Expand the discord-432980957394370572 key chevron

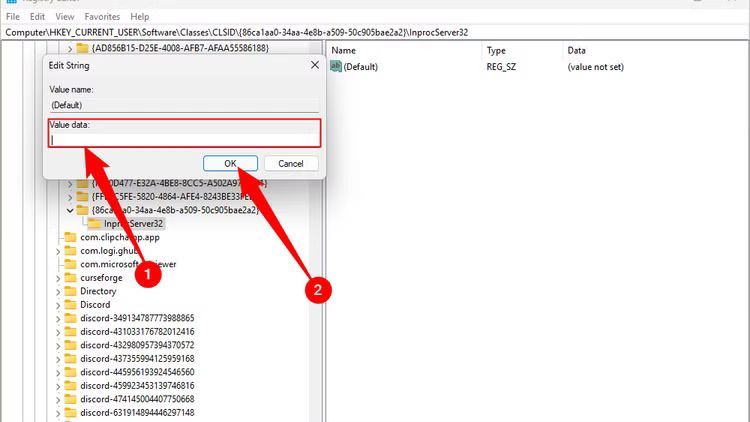(58, 345)
